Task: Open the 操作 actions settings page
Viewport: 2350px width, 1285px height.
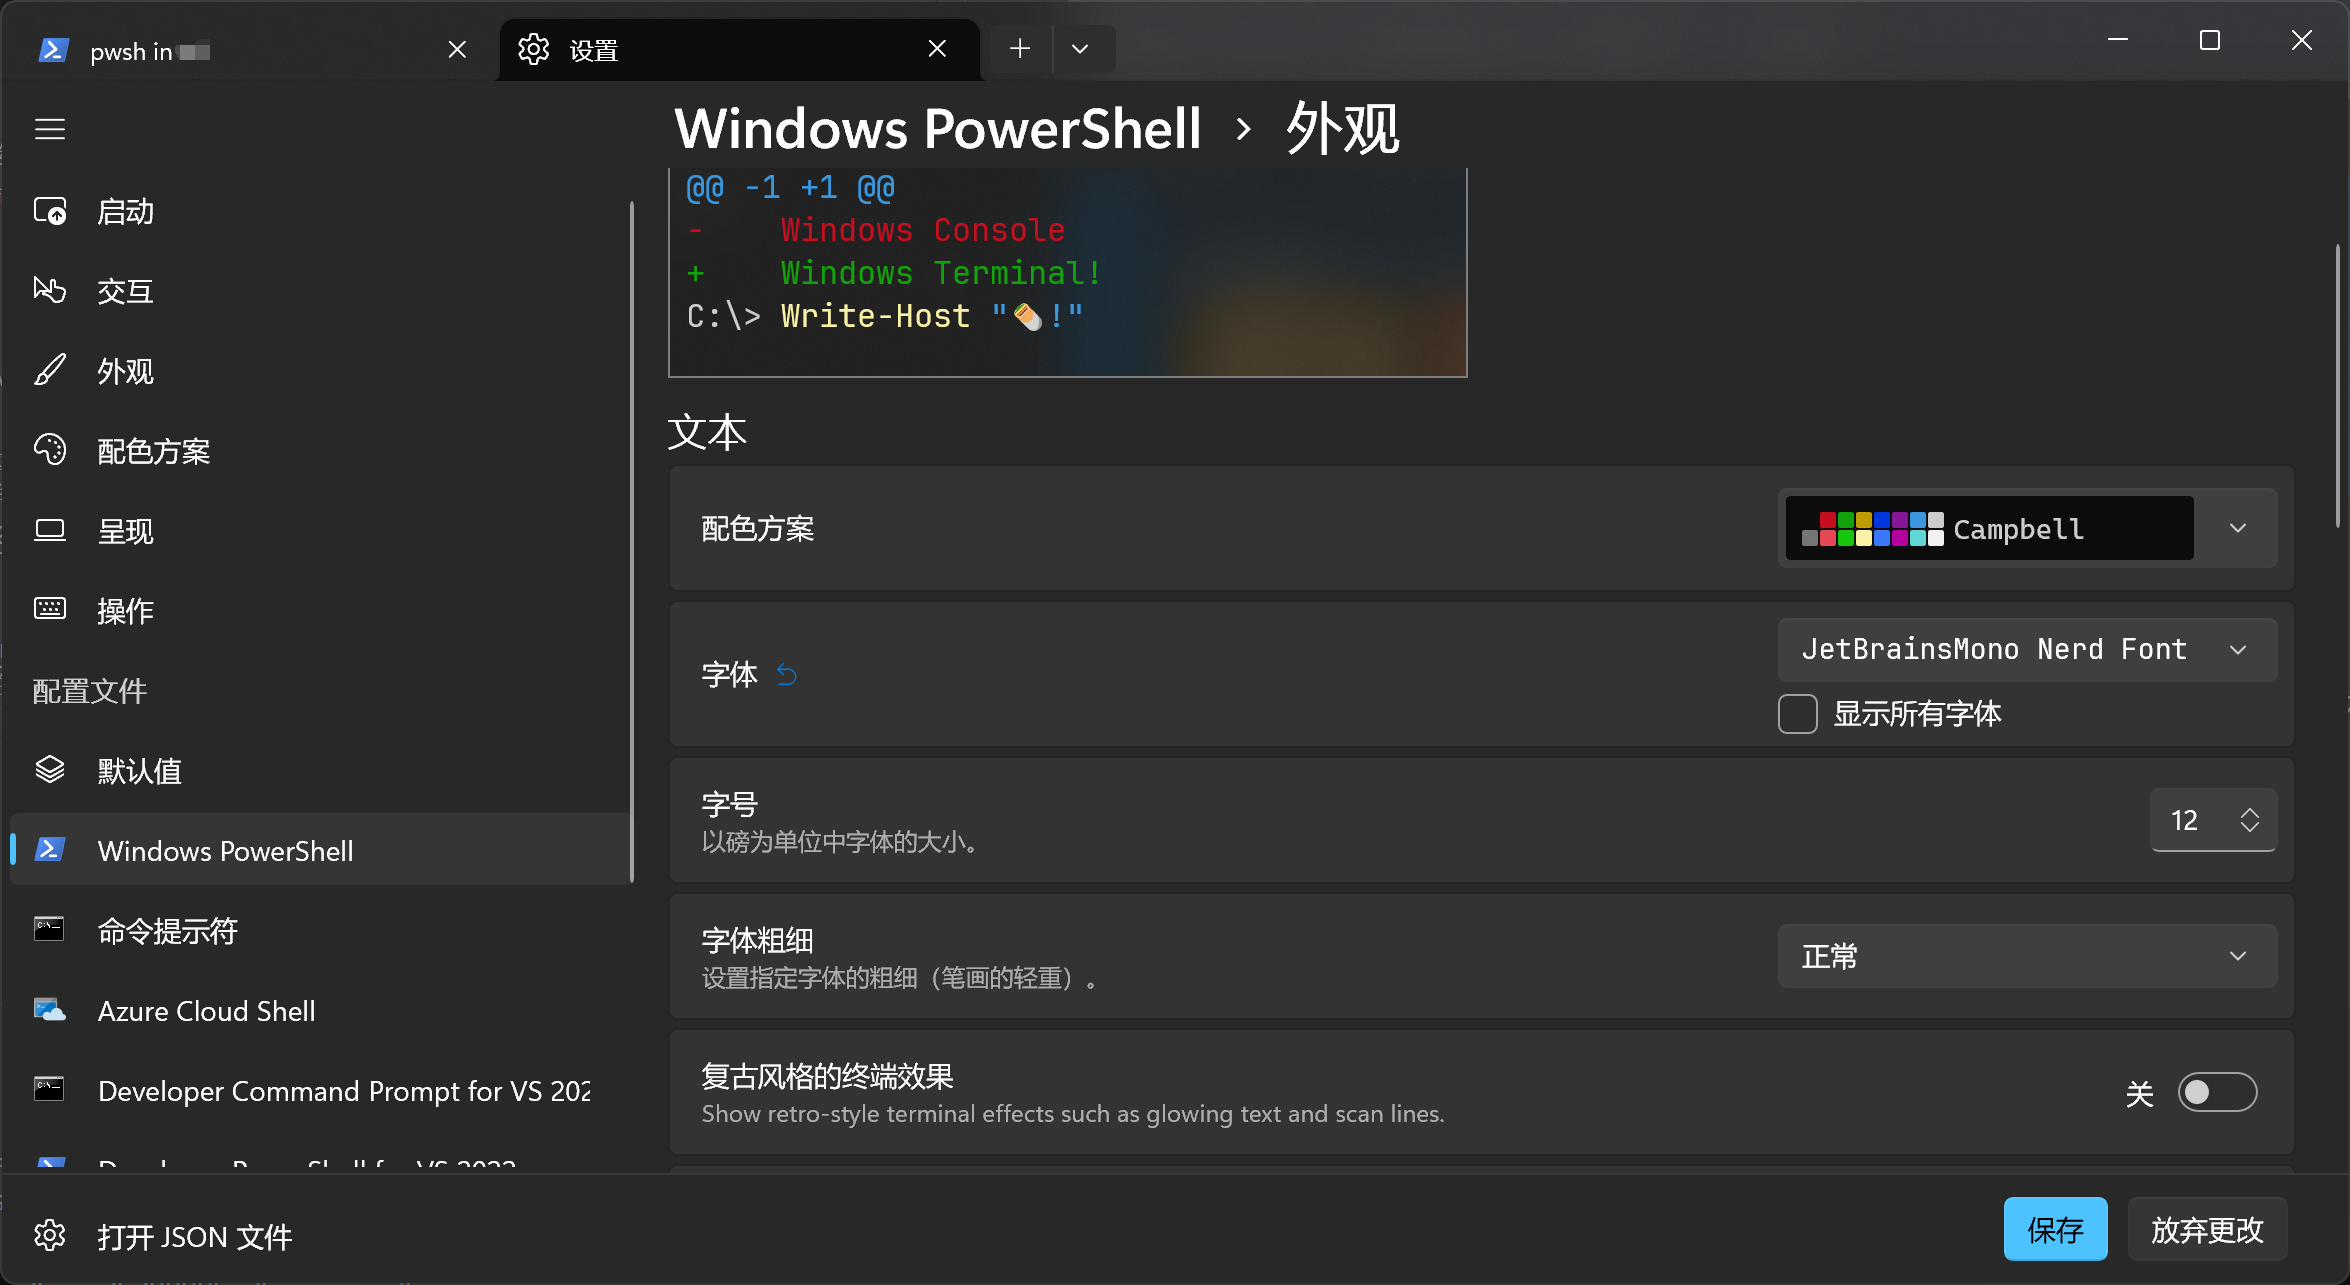Action: point(125,611)
